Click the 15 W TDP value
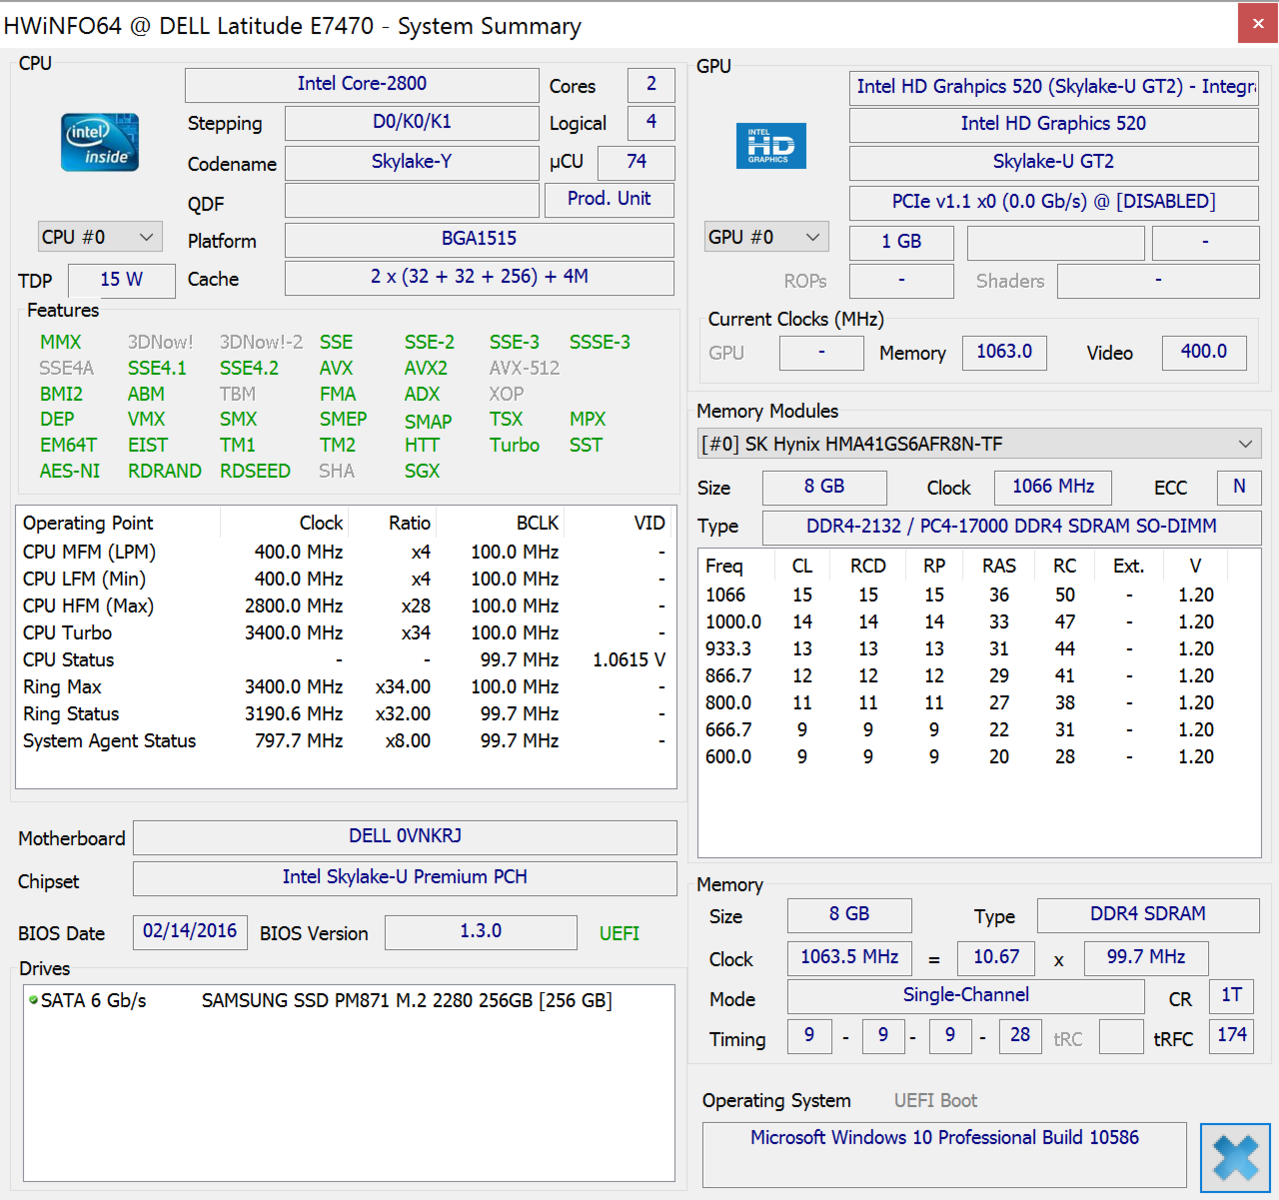Screen dimensions: 1279x1200 pos(121,280)
